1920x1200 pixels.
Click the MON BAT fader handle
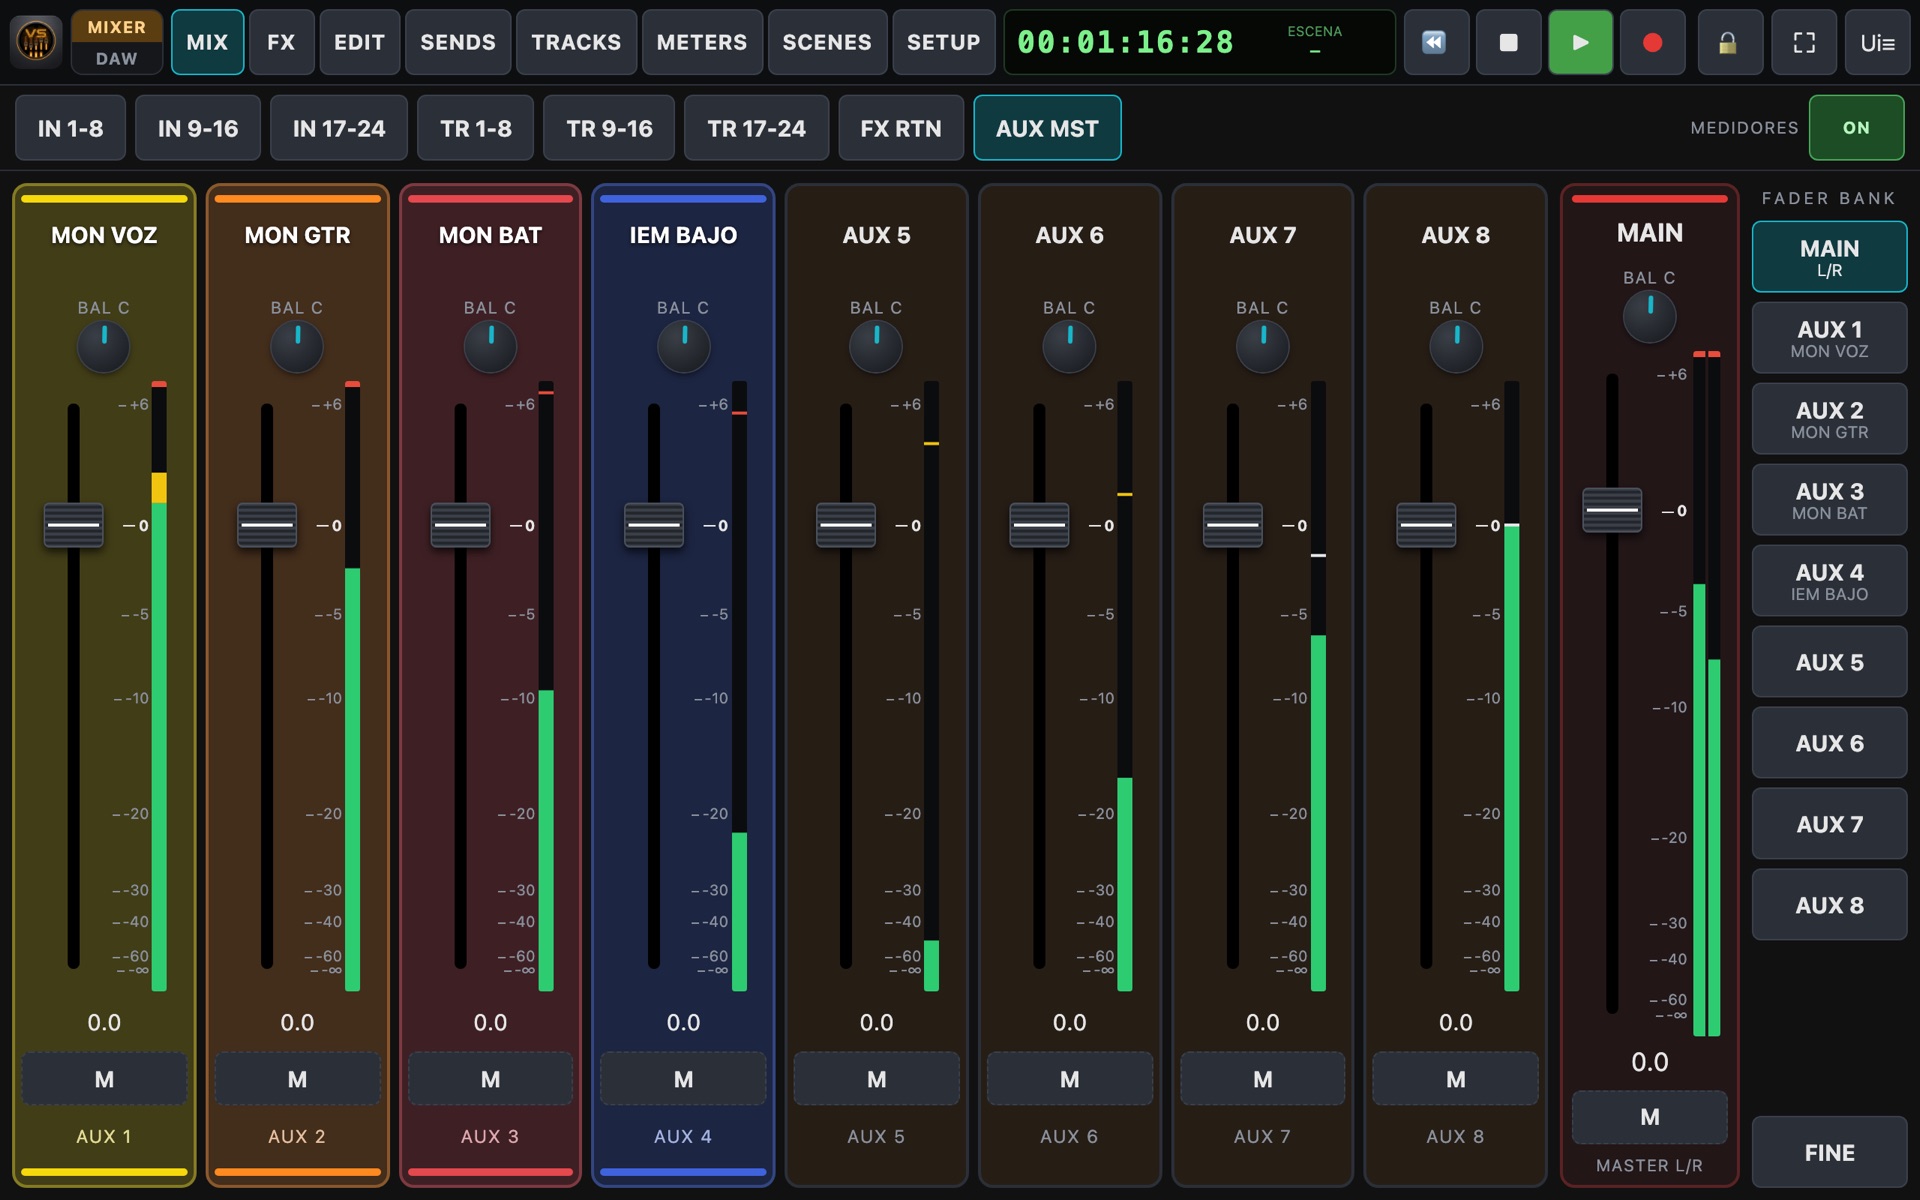click(x=460, y=525)
